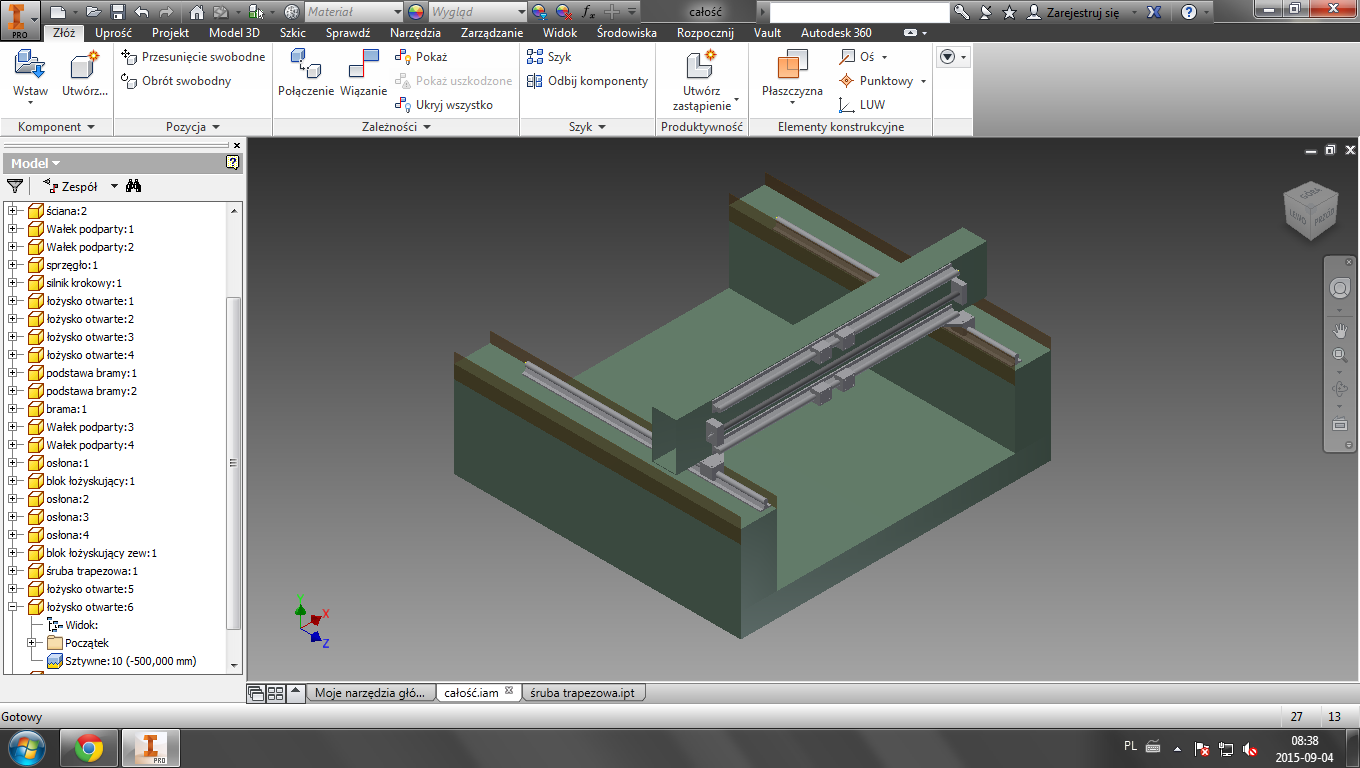Open the fx parameters icon

tap(588, 12)
